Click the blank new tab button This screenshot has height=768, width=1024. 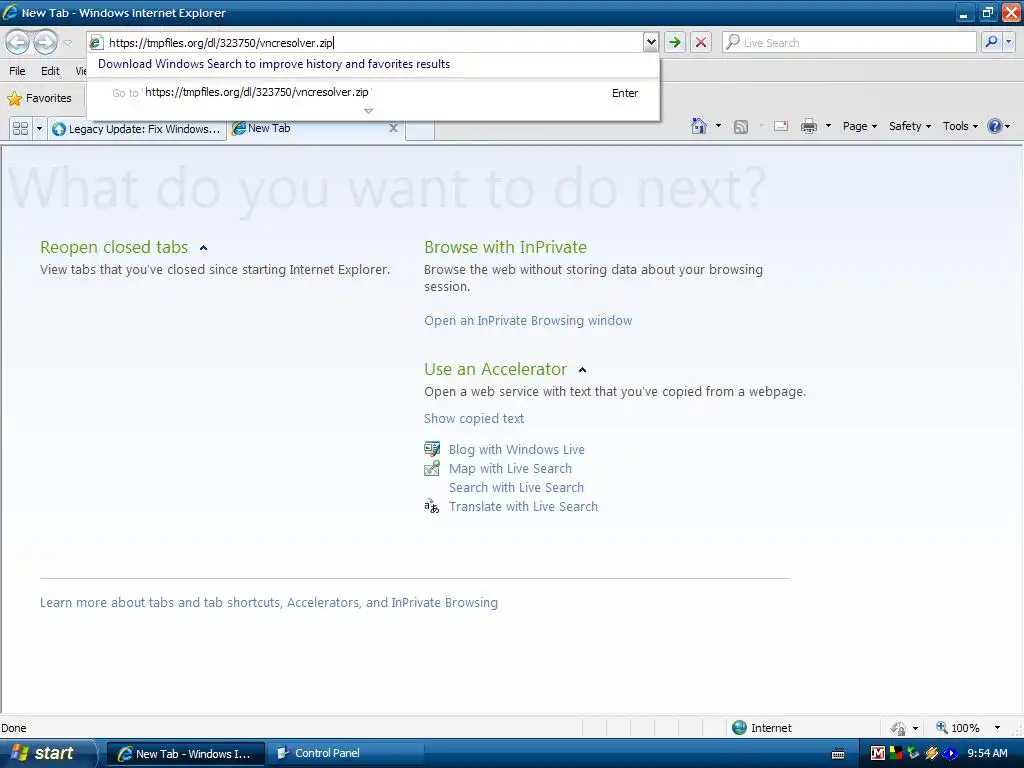(420, 129)
